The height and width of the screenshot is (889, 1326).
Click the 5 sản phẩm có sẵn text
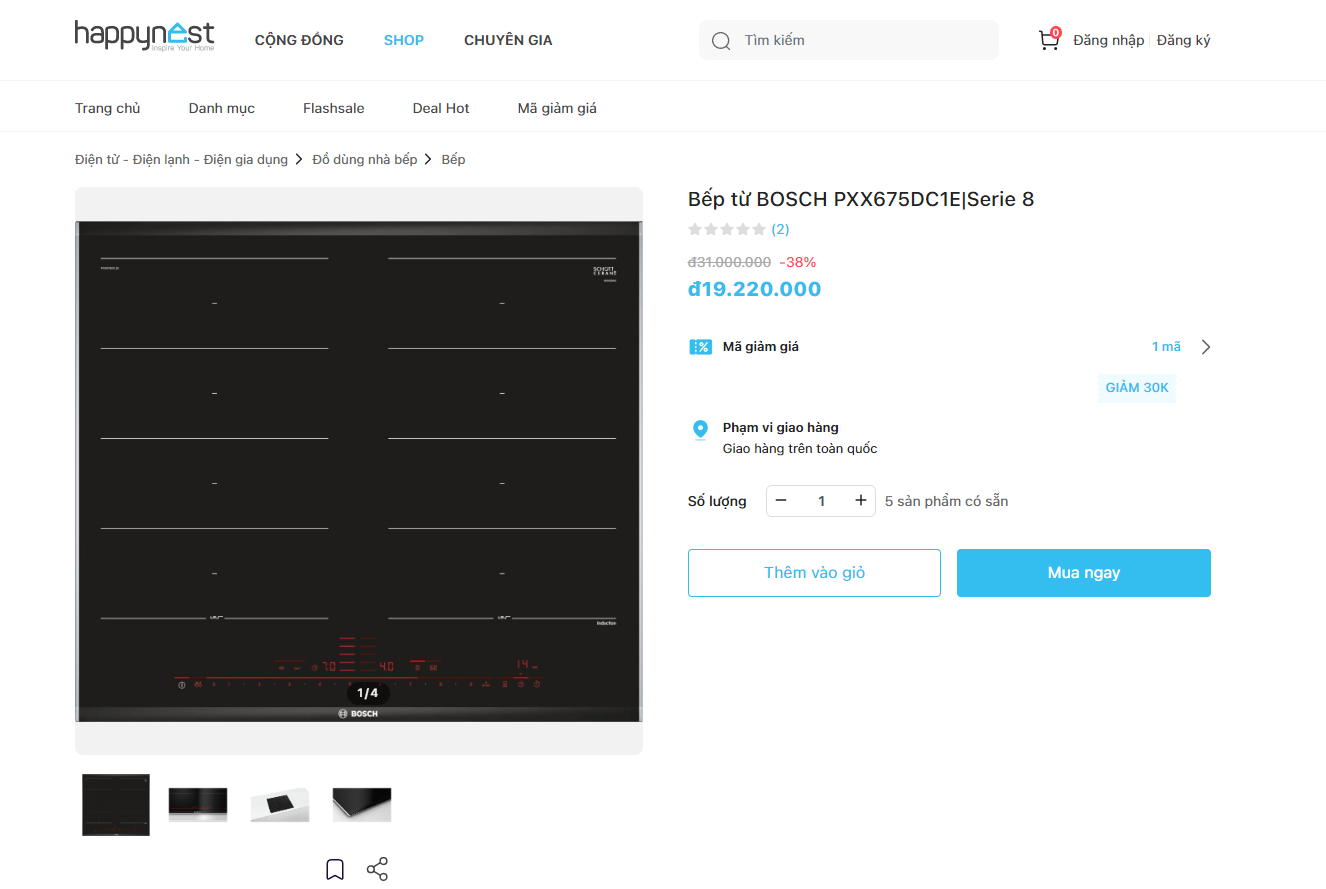(947, 501)
